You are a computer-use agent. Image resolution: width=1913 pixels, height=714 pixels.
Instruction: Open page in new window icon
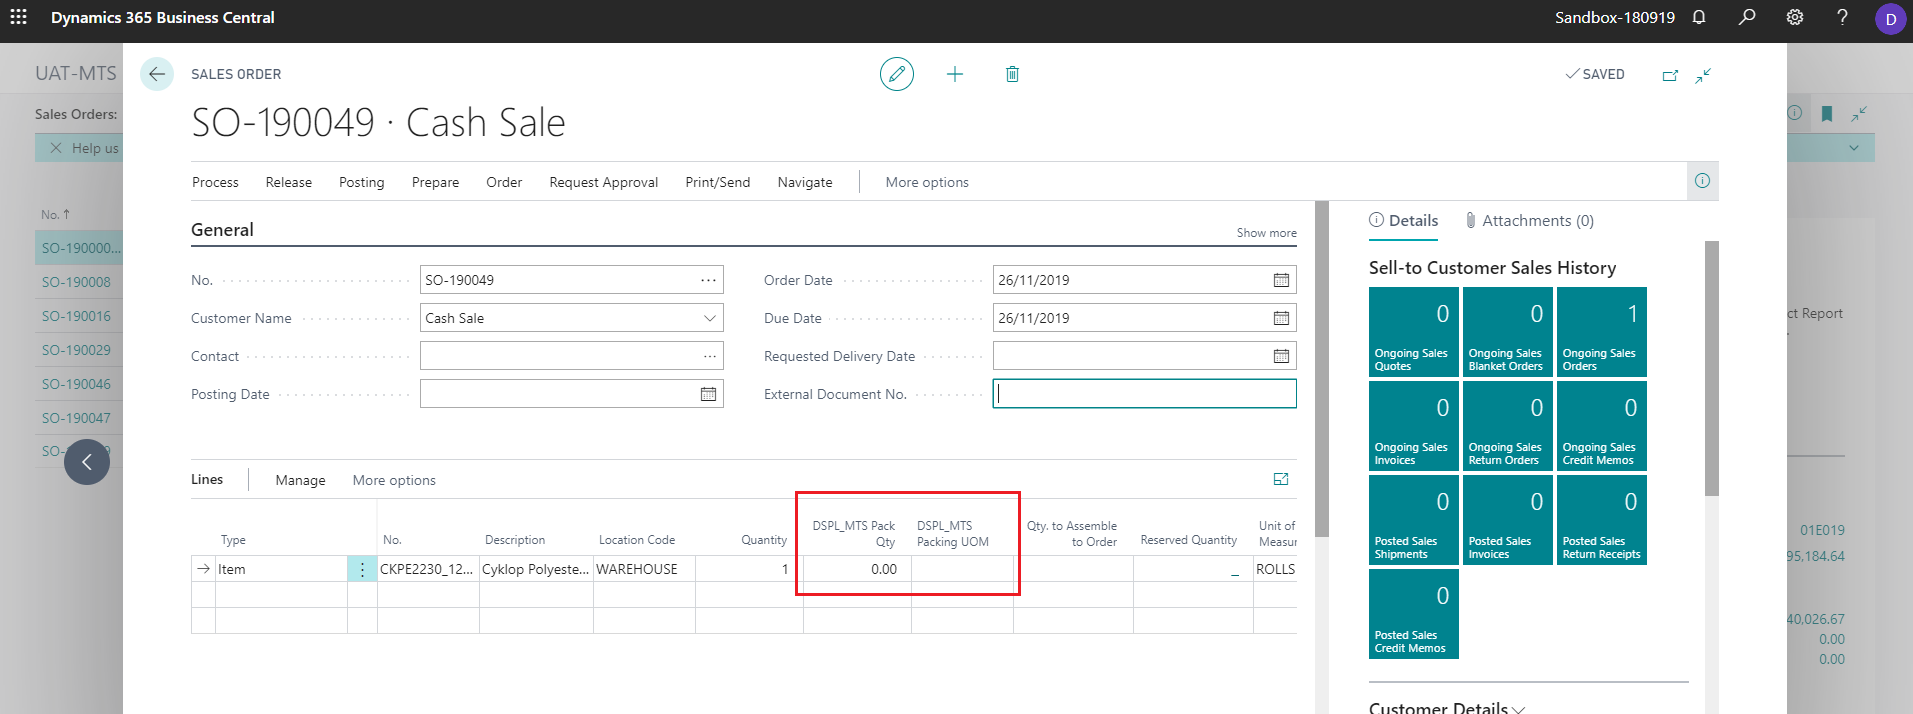1670,75
